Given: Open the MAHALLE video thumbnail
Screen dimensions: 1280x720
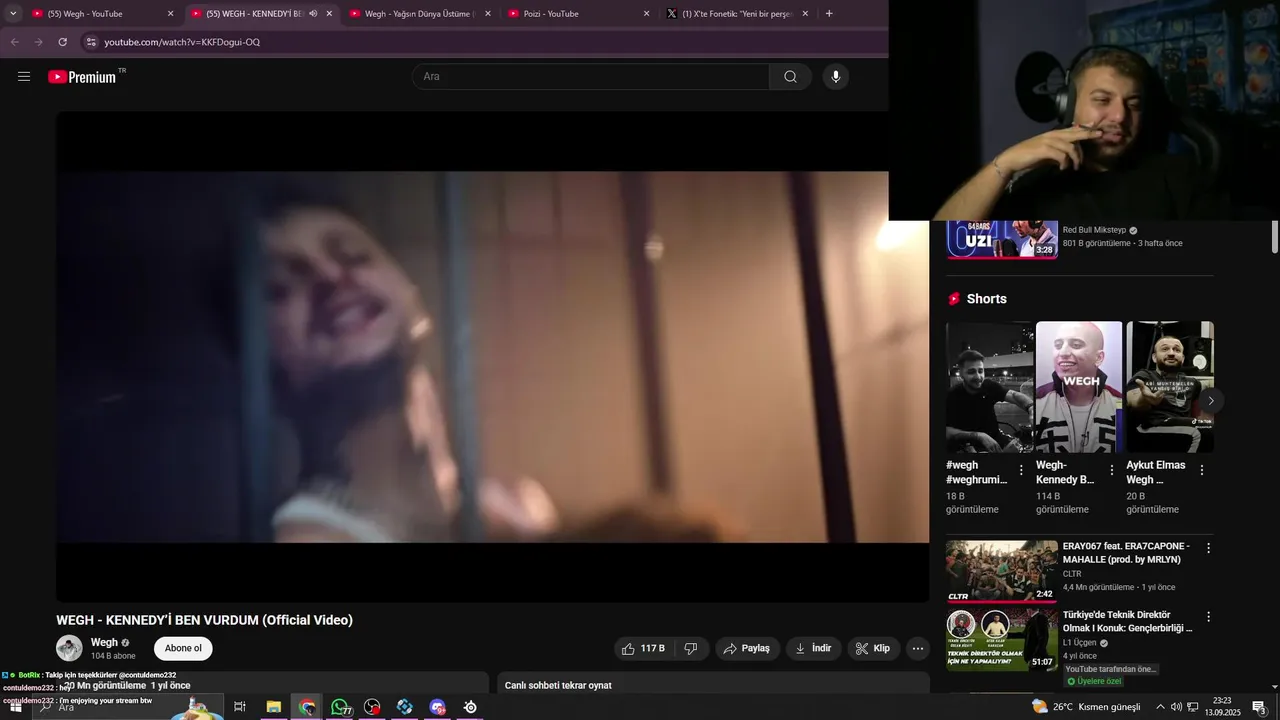Looking at the screenshot, I should tap(1002, 571).
